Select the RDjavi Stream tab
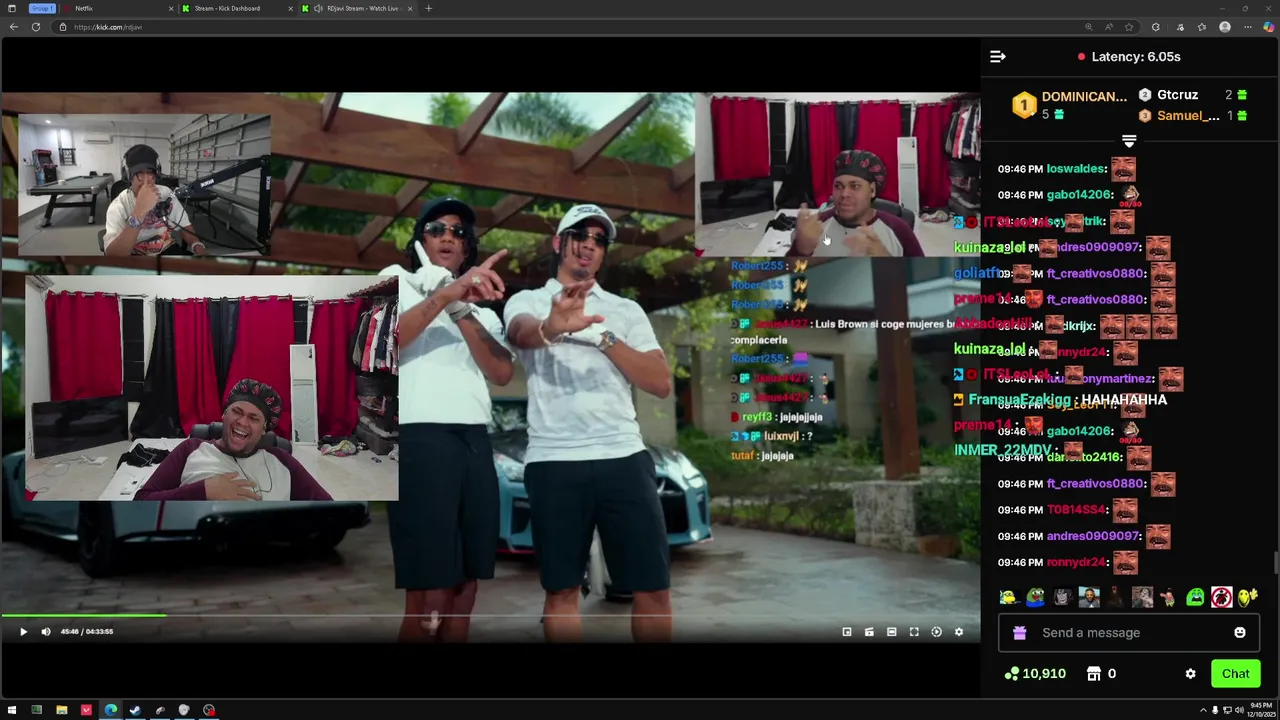The height and width of the screenshot is (720, 1280). 358,8
